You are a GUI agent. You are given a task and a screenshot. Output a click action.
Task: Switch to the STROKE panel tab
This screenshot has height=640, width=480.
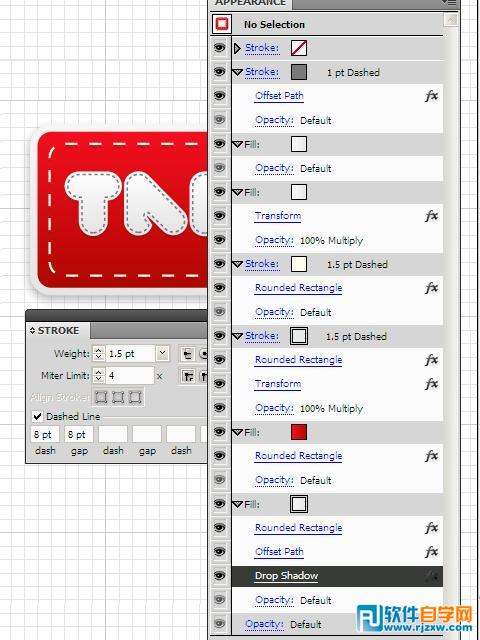click(x=55, y=330)
